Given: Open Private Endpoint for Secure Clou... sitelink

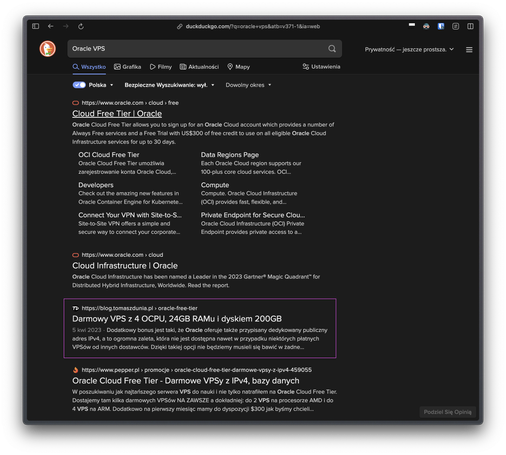Looking at the screenshot, I should (253, 215).
